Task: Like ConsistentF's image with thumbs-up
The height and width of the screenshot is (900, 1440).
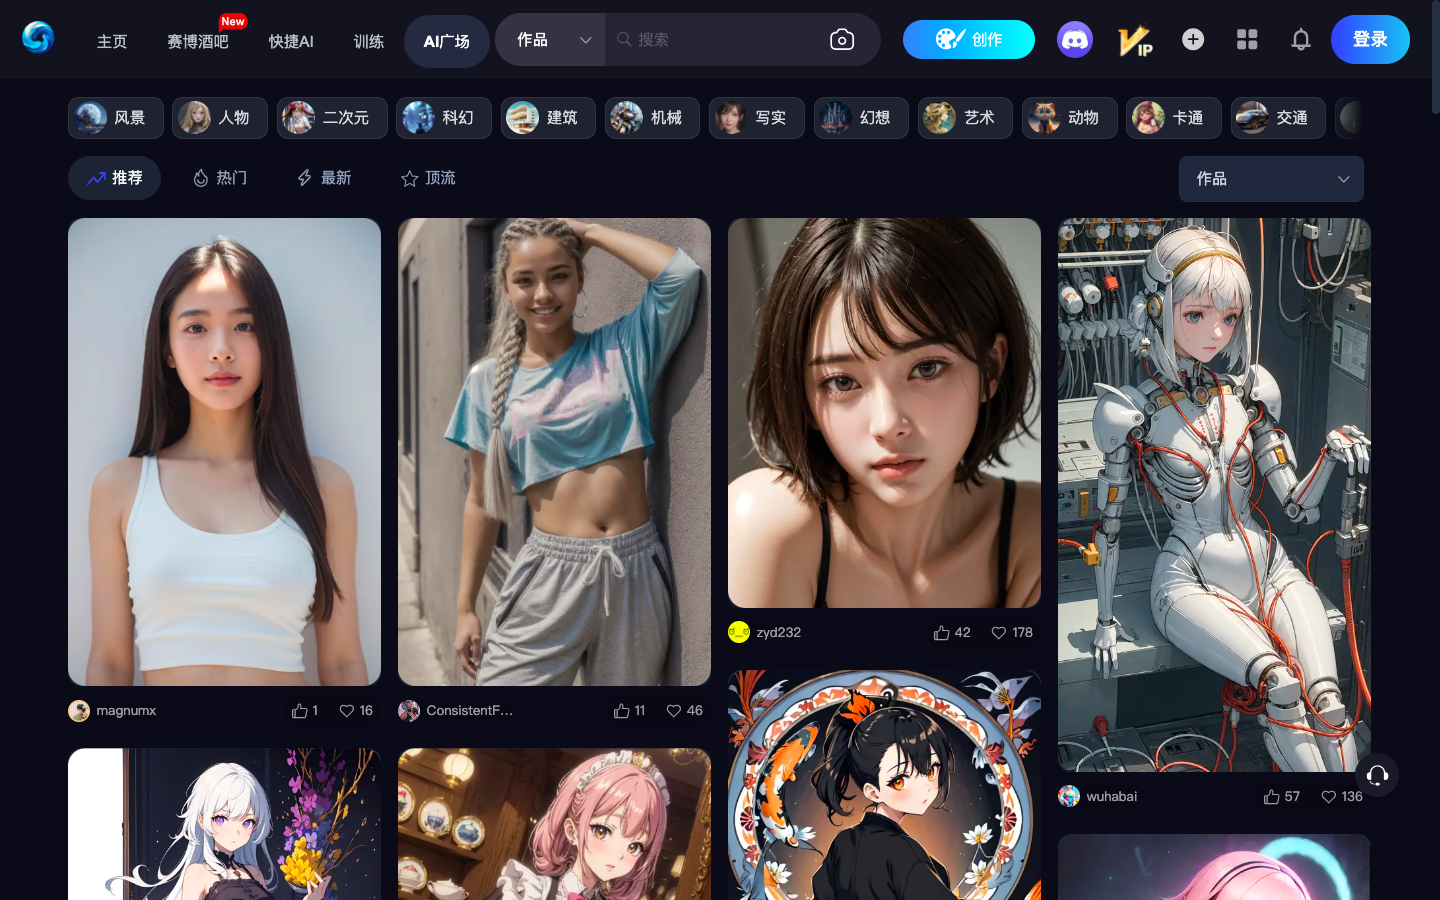Action: [x=622, y=710]
